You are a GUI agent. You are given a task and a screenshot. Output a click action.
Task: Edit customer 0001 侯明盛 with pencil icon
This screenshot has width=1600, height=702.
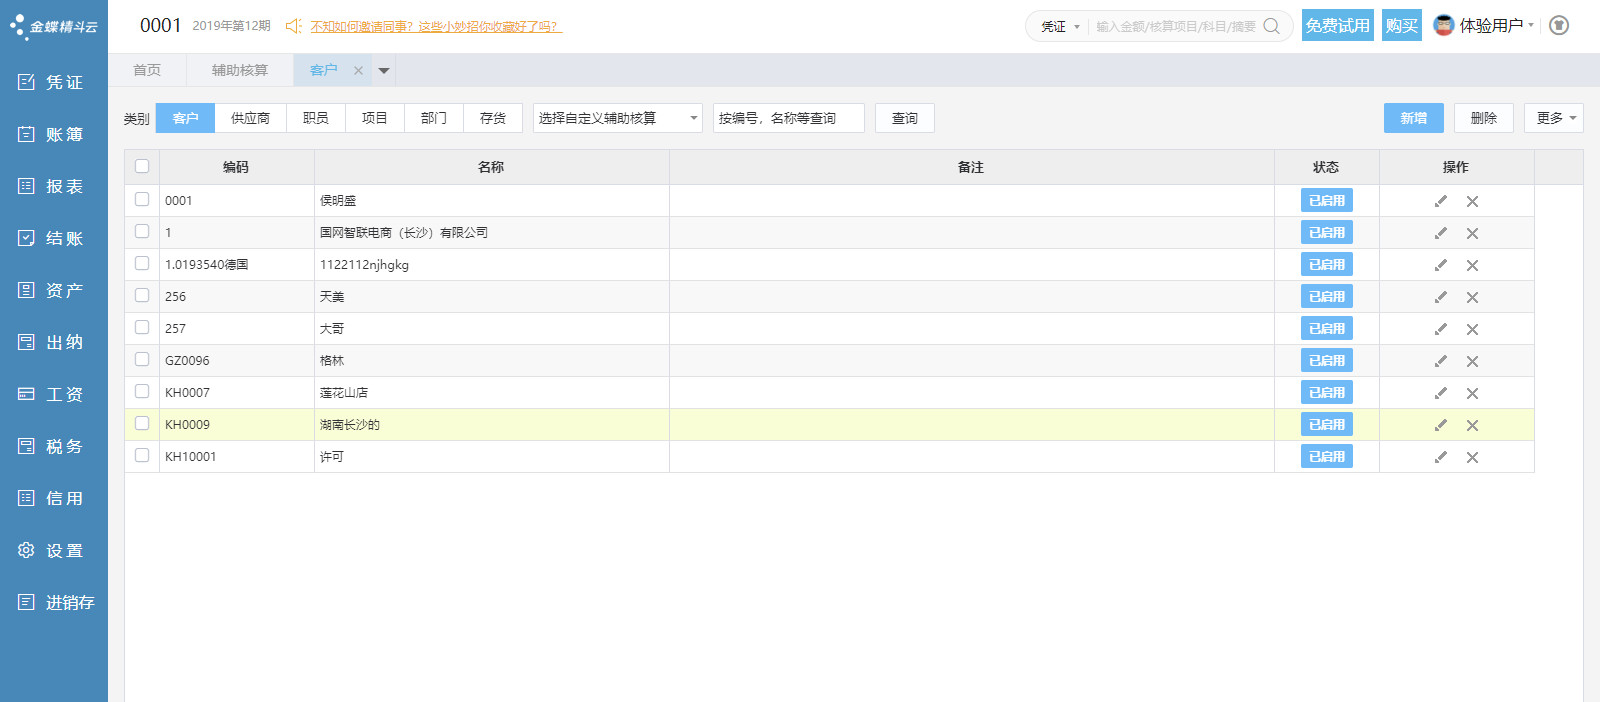(x=1441, y=201)
